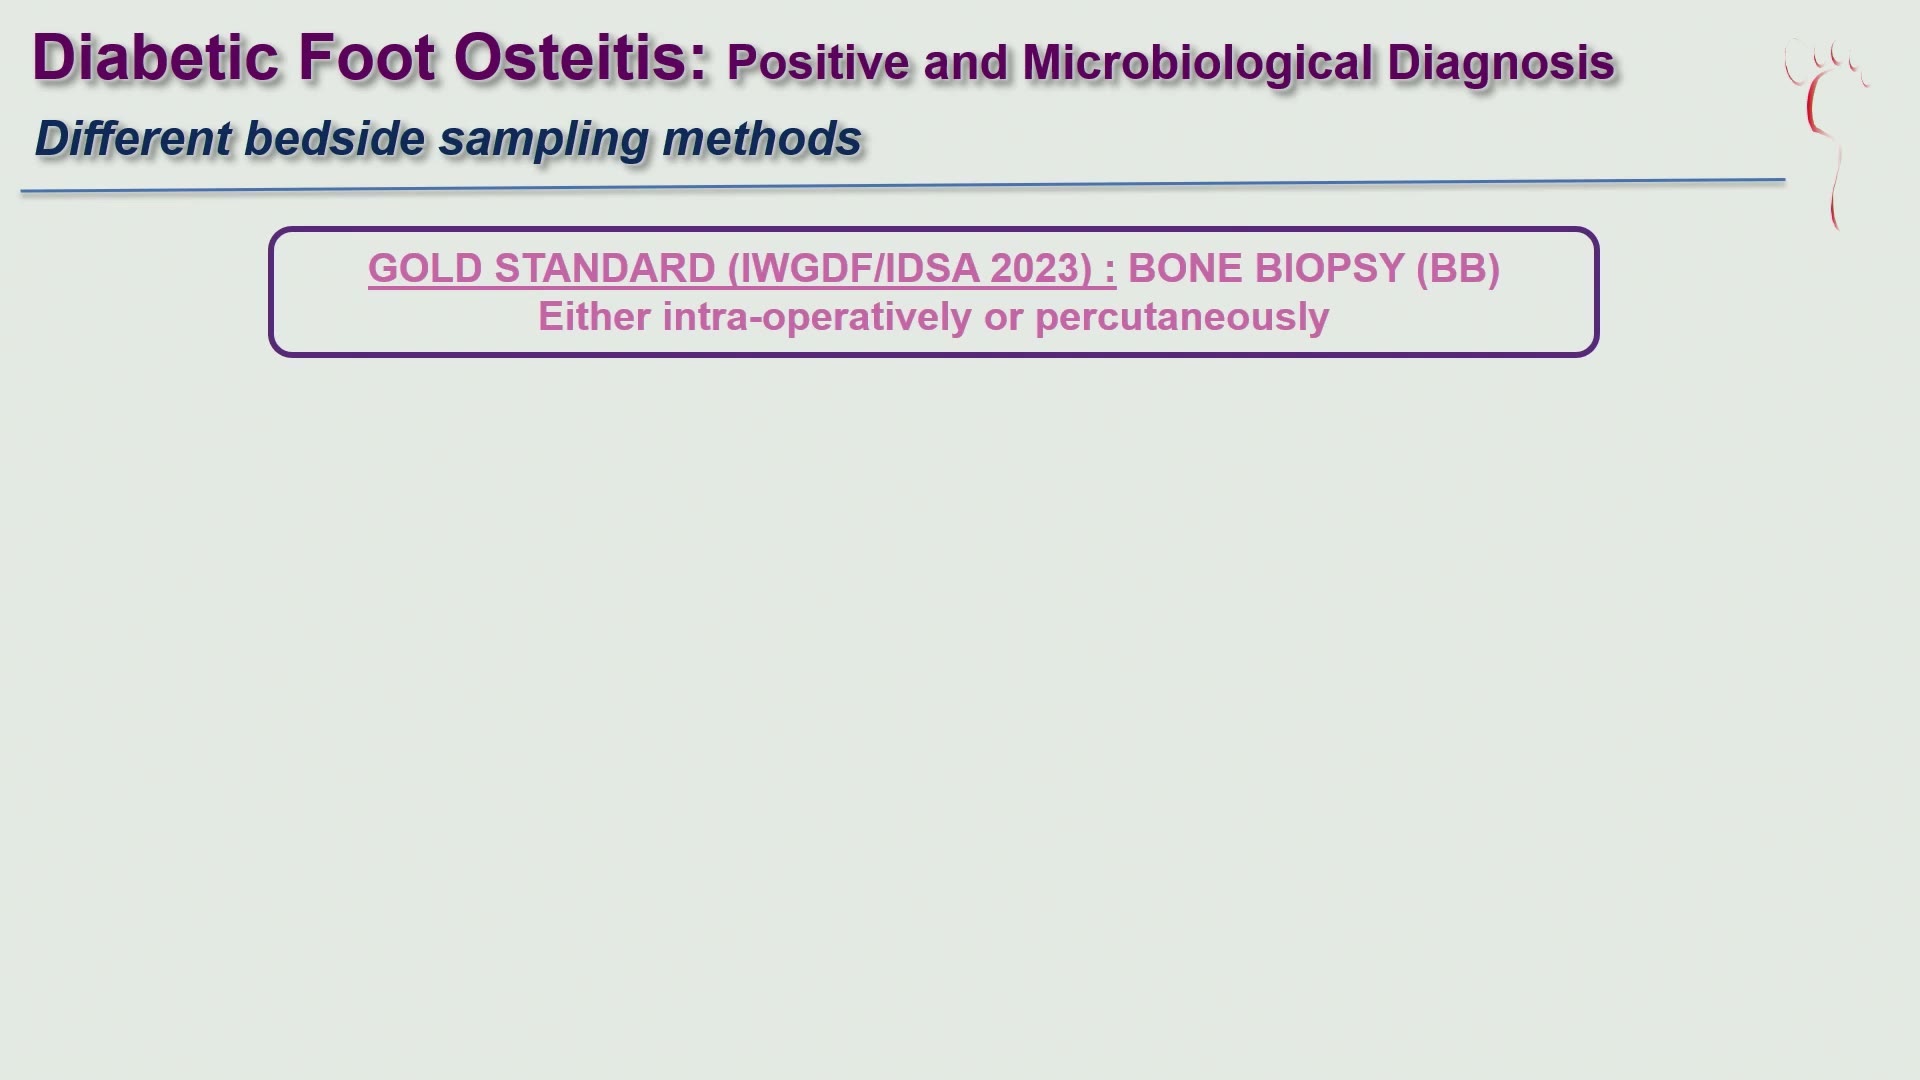The height and width of the screenshot is (1080, 1920).
Task: Select the "(BB)" abbreviation
Action: click(1458, 269)
